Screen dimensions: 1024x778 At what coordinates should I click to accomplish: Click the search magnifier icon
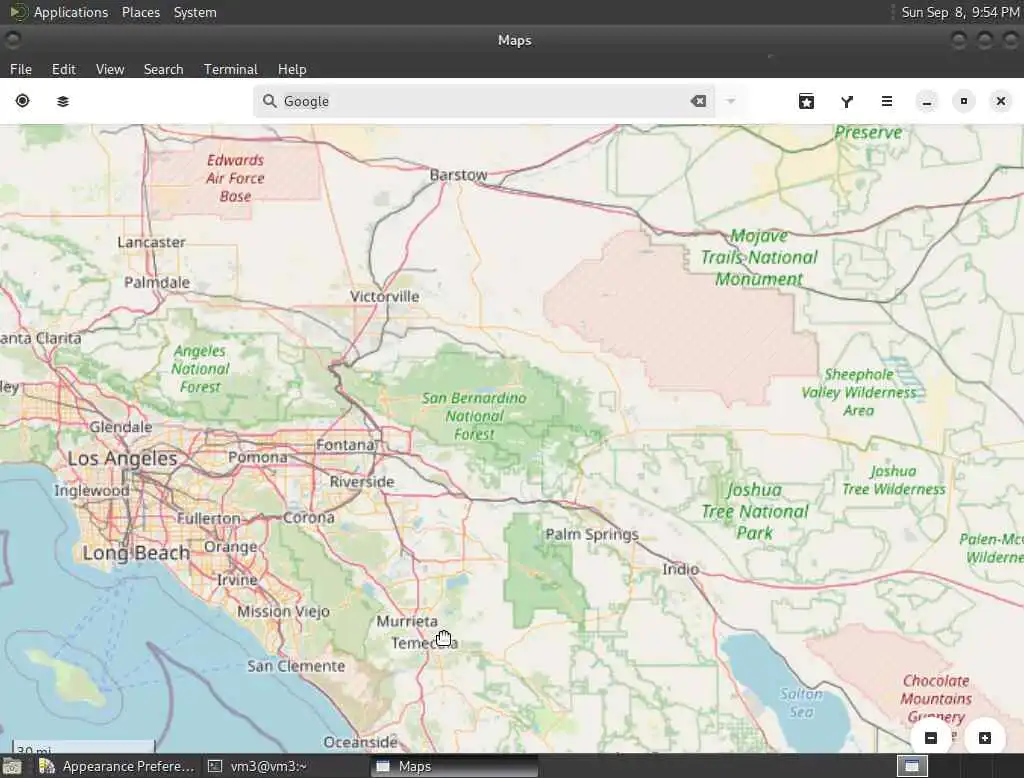click(x=269, y=101)
